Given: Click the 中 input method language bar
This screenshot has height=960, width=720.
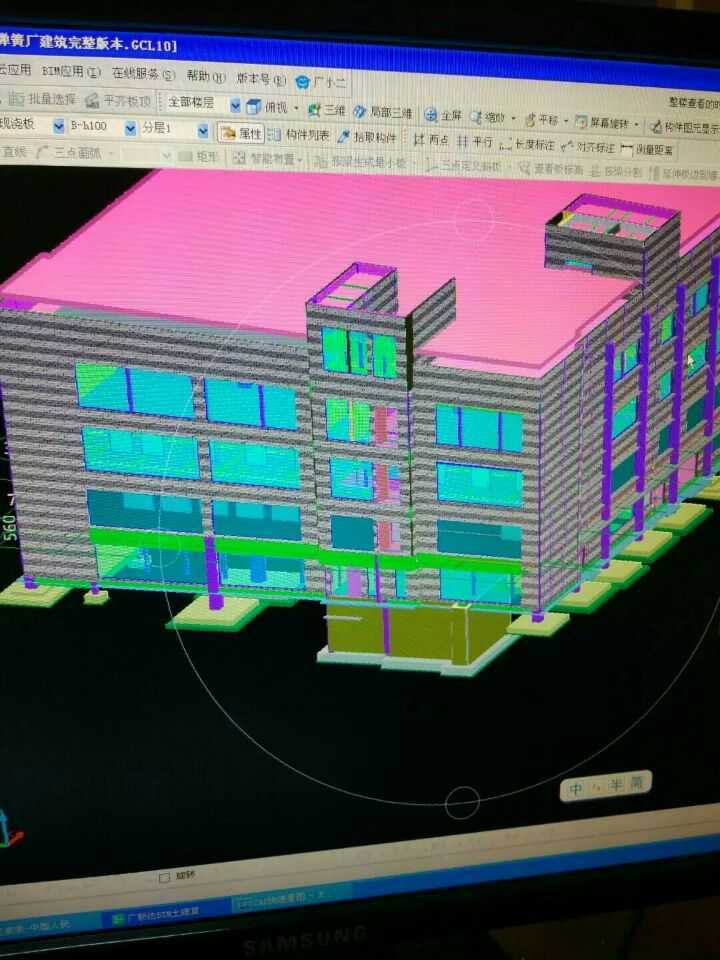Looking at the screenshot, I should tap(576, 789).
